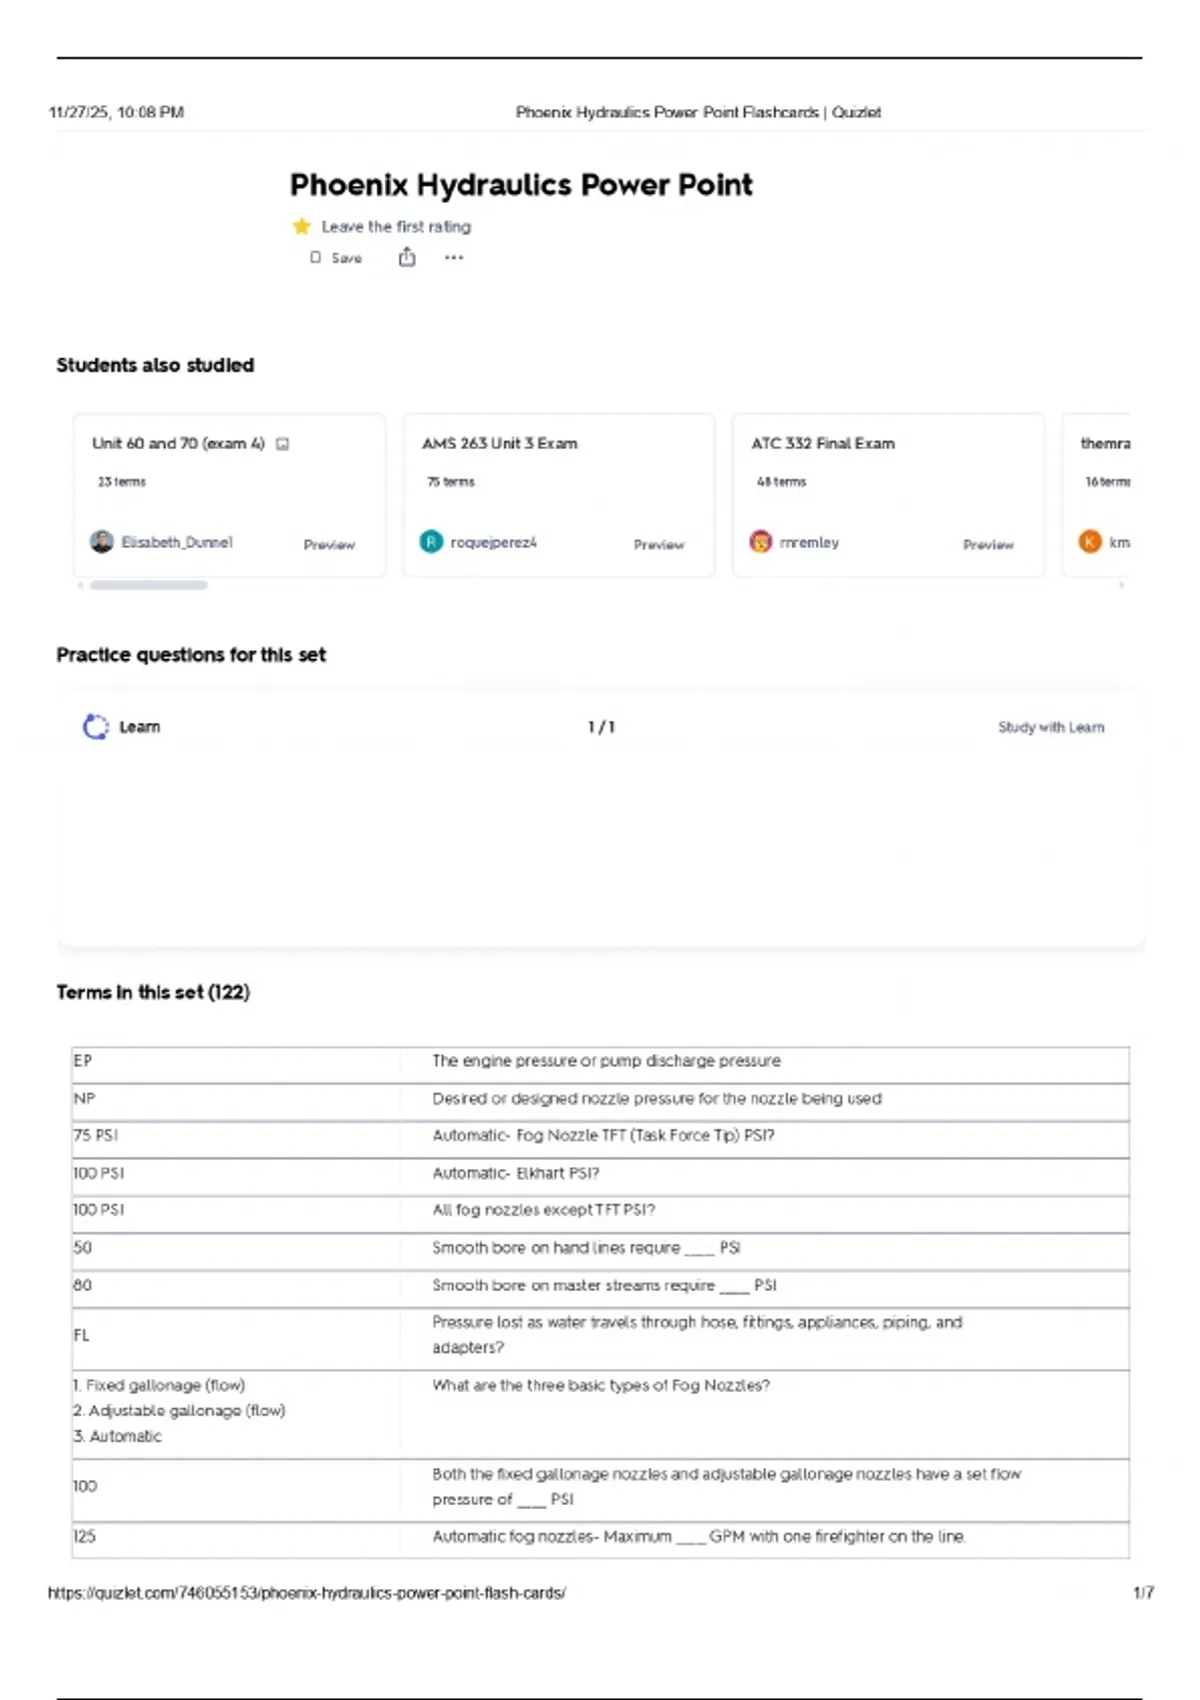
Task: Preview the ATC 332 Final Exam set
Action: 988,545
